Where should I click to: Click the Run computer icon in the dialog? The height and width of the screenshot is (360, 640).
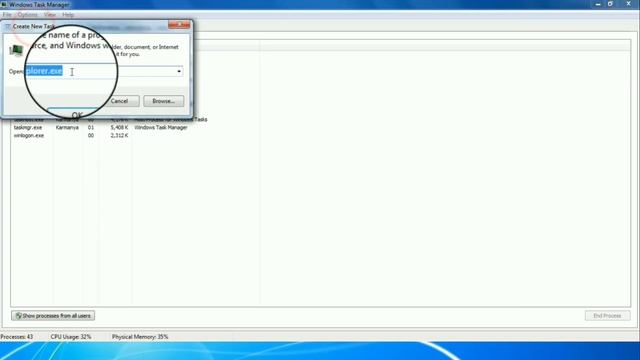[16, 50]
